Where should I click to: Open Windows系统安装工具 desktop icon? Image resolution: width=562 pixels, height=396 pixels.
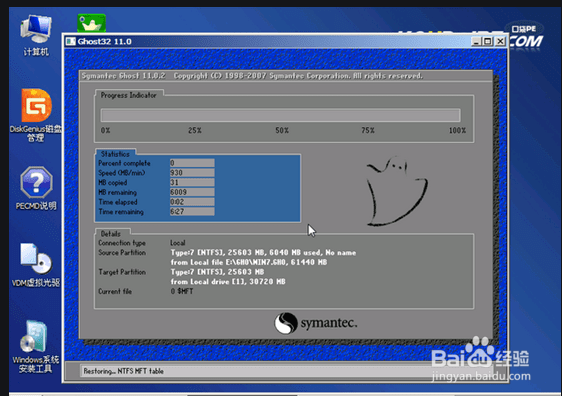[36, 347]
